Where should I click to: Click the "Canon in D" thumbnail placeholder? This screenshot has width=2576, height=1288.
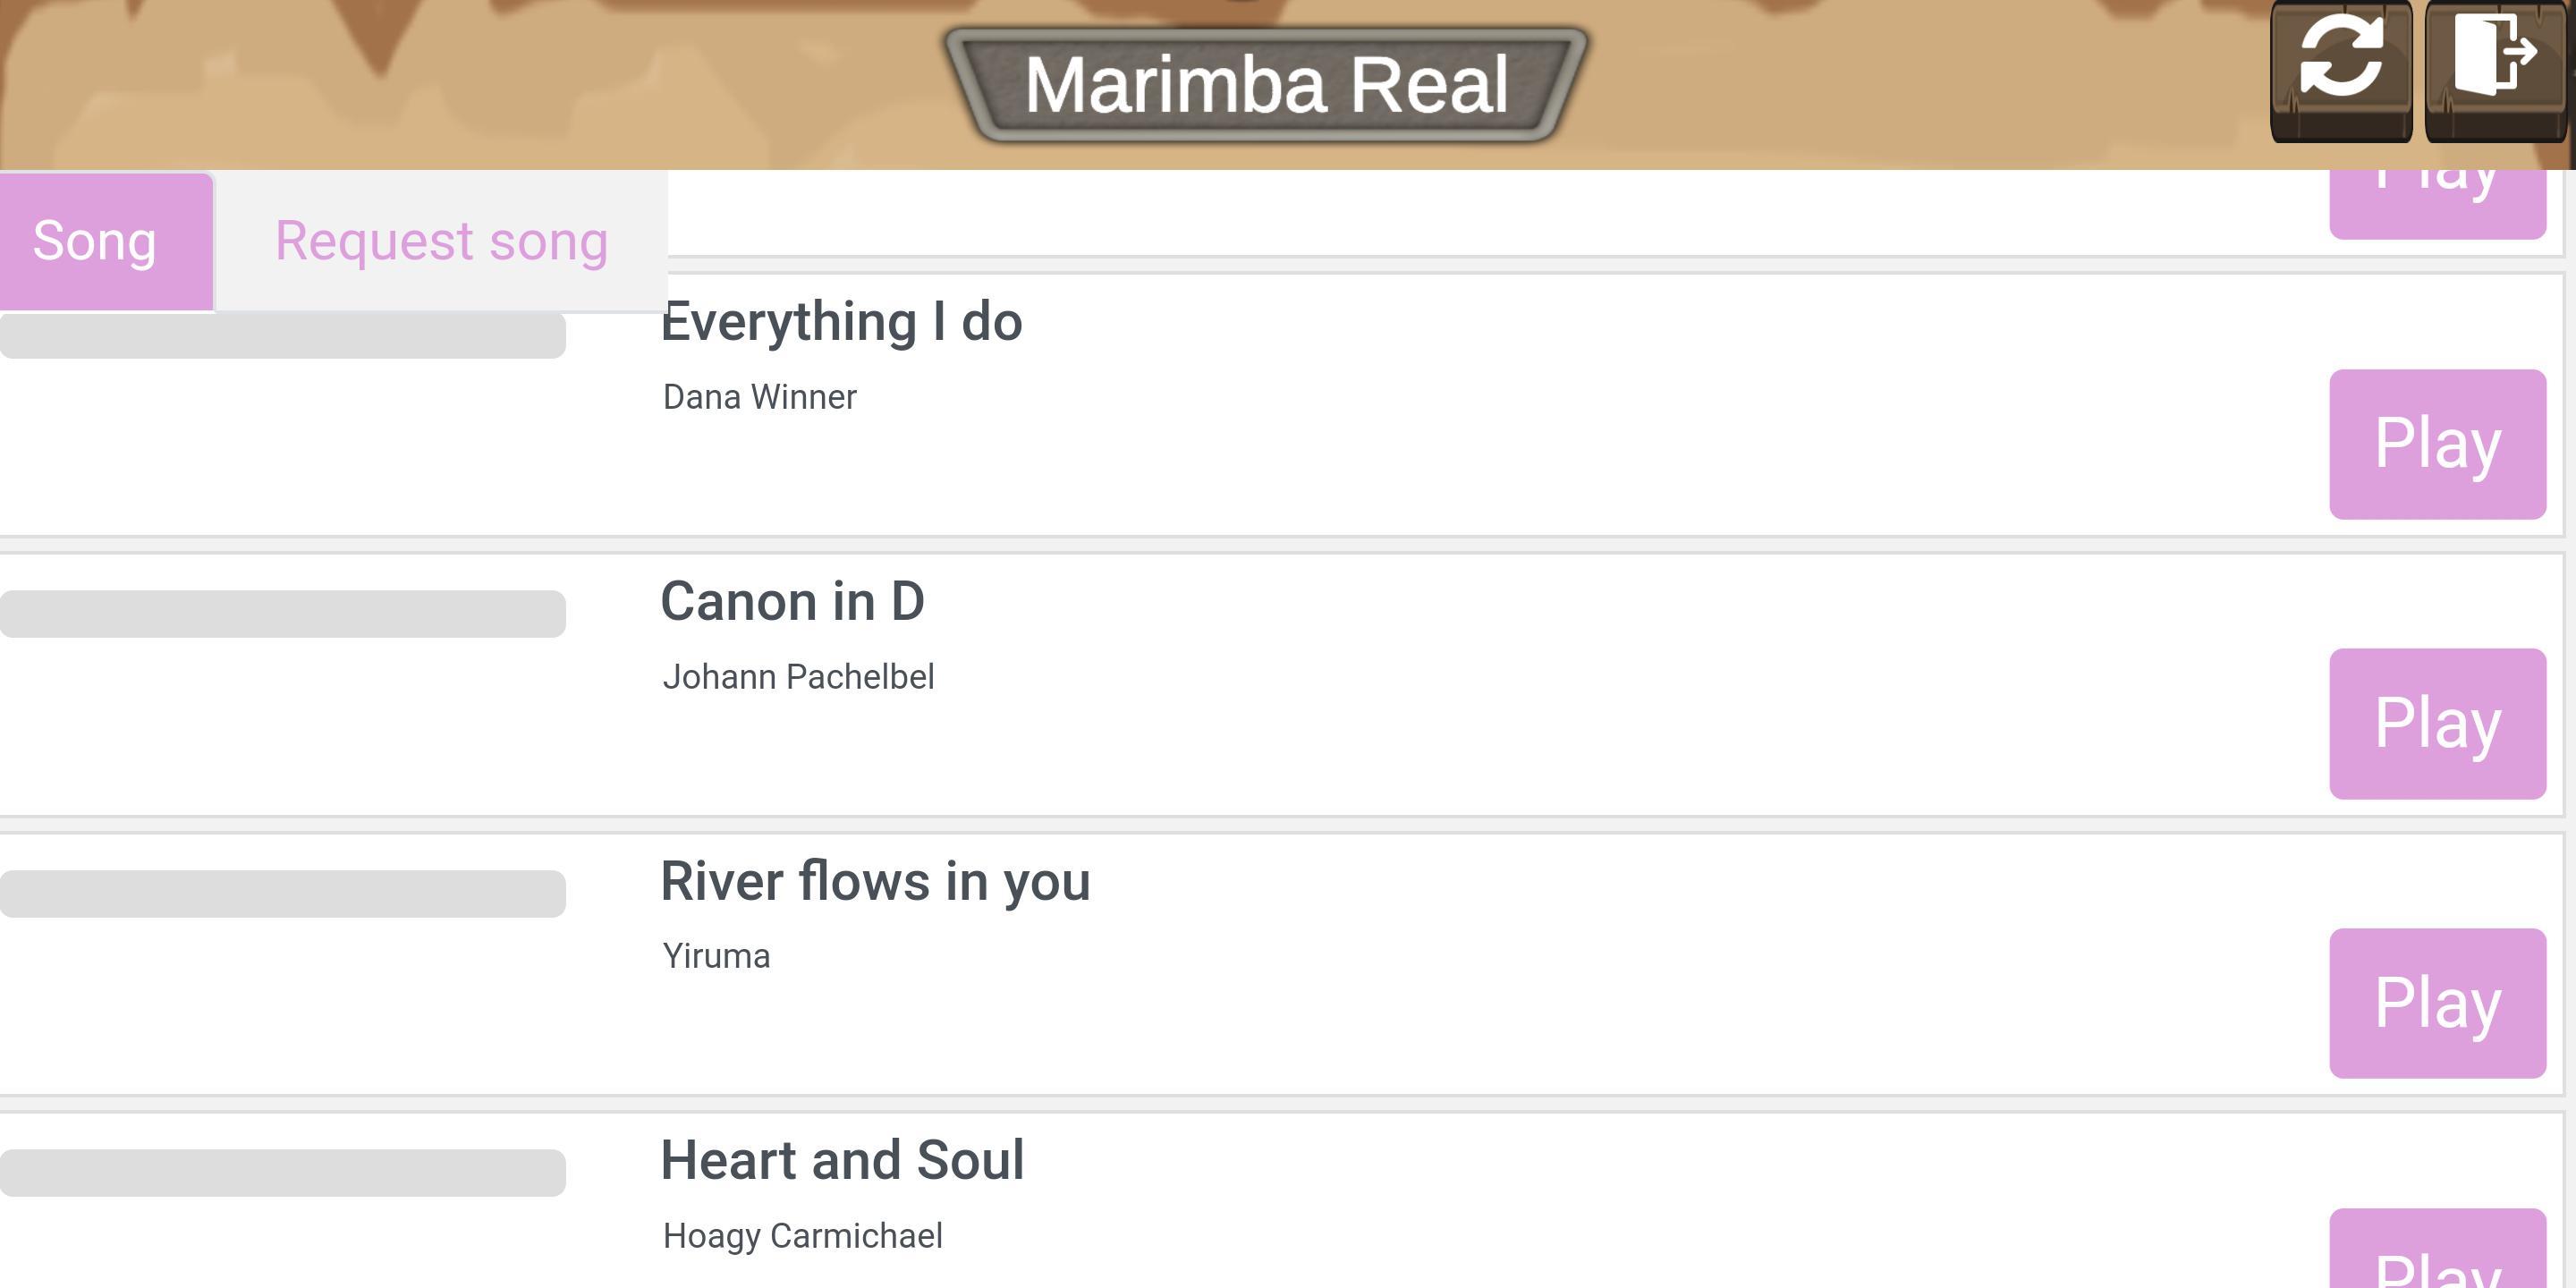(283, 615)
